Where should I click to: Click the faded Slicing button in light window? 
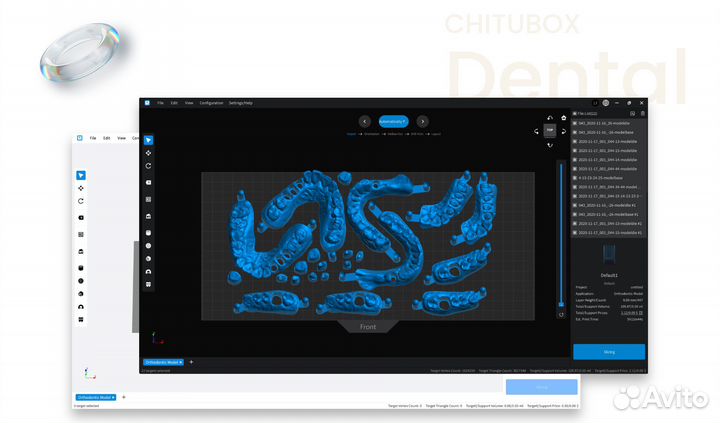tap(542, 387)
